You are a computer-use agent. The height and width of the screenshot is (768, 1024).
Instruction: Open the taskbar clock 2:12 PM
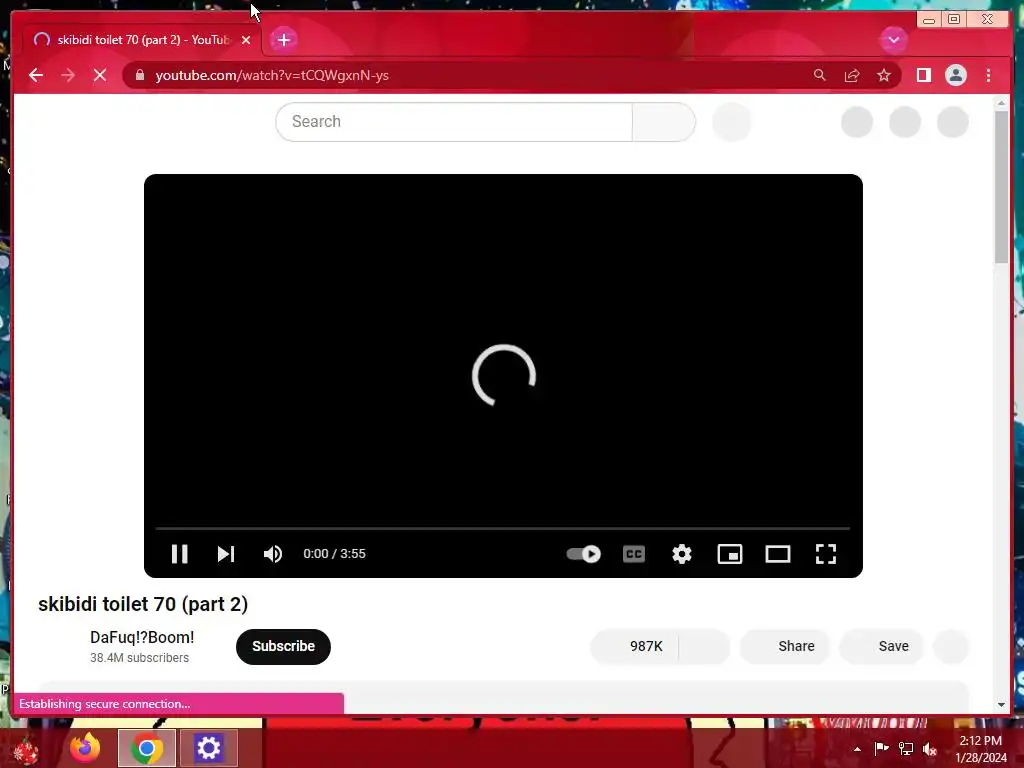(980, 749)
